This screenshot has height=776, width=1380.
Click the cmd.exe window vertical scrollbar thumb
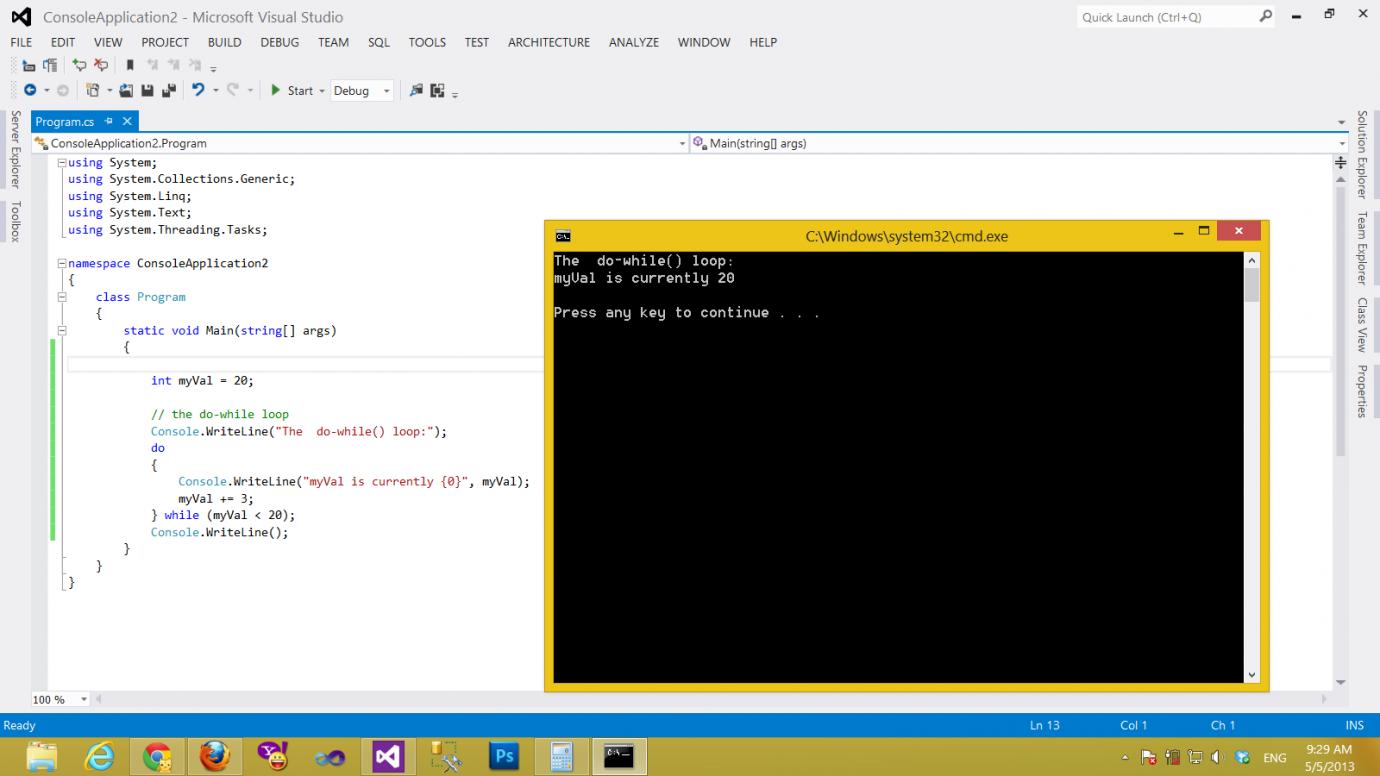1252,283
